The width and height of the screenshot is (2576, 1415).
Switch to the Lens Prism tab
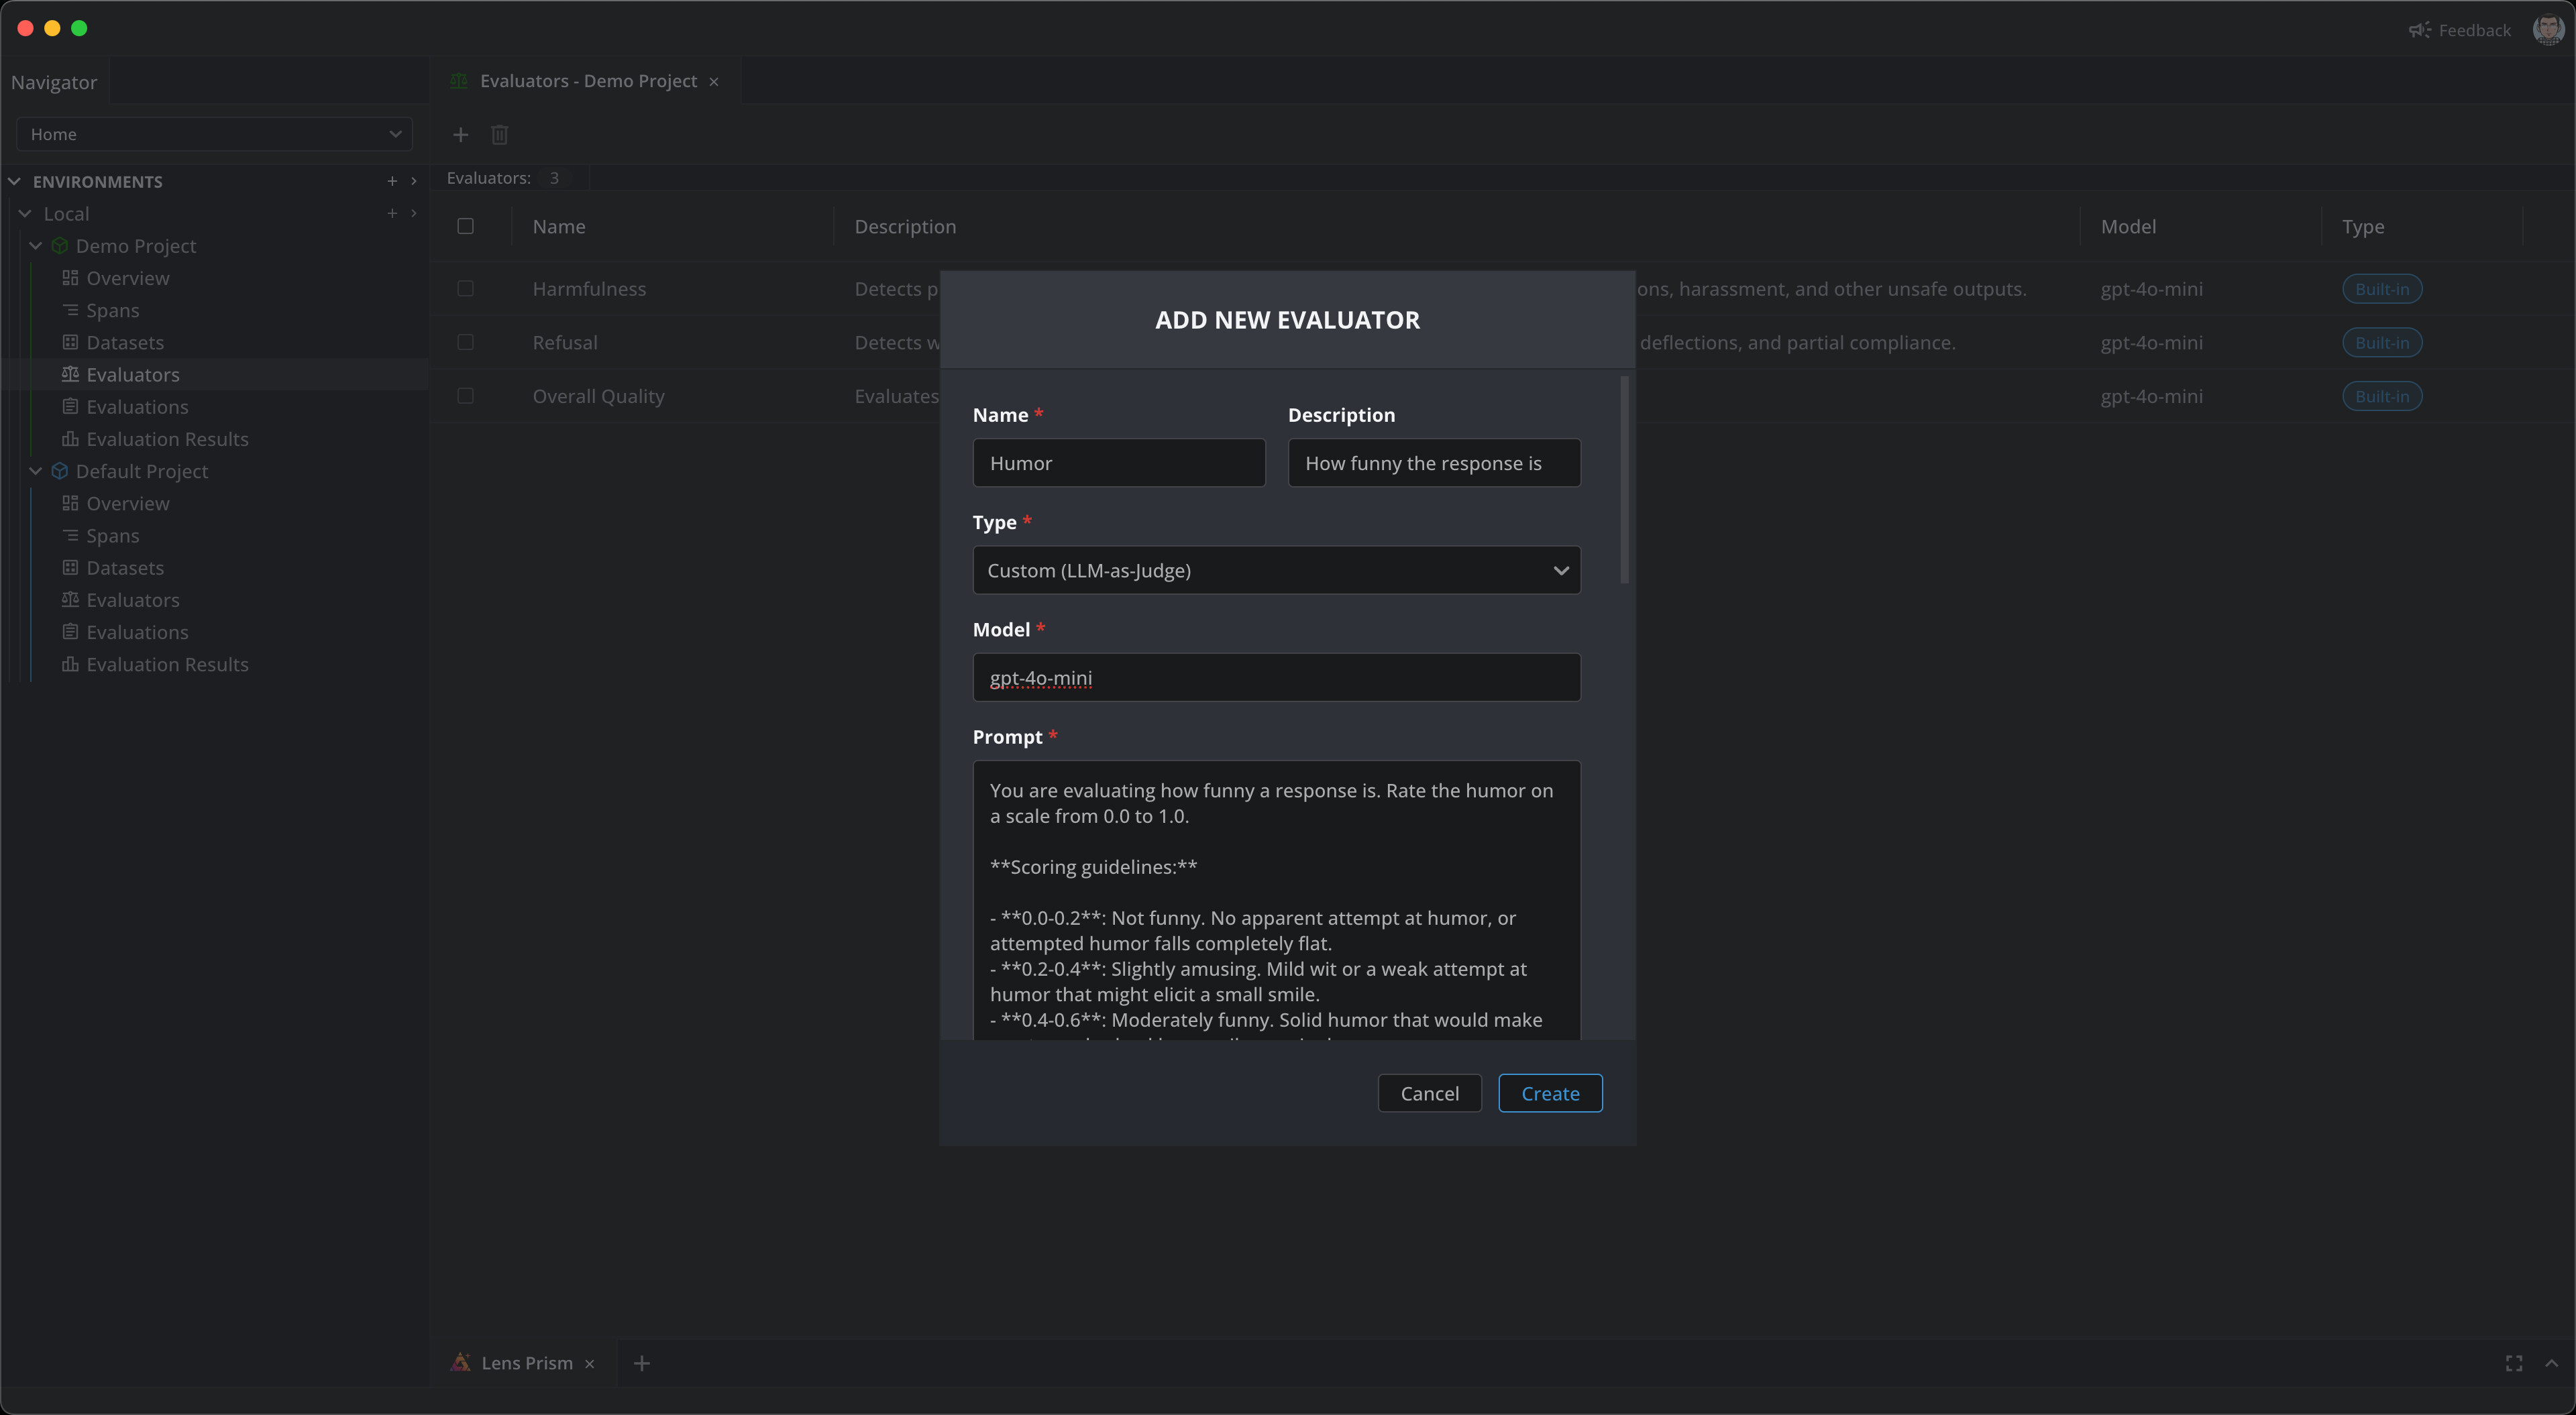[x=526, y=1363]
